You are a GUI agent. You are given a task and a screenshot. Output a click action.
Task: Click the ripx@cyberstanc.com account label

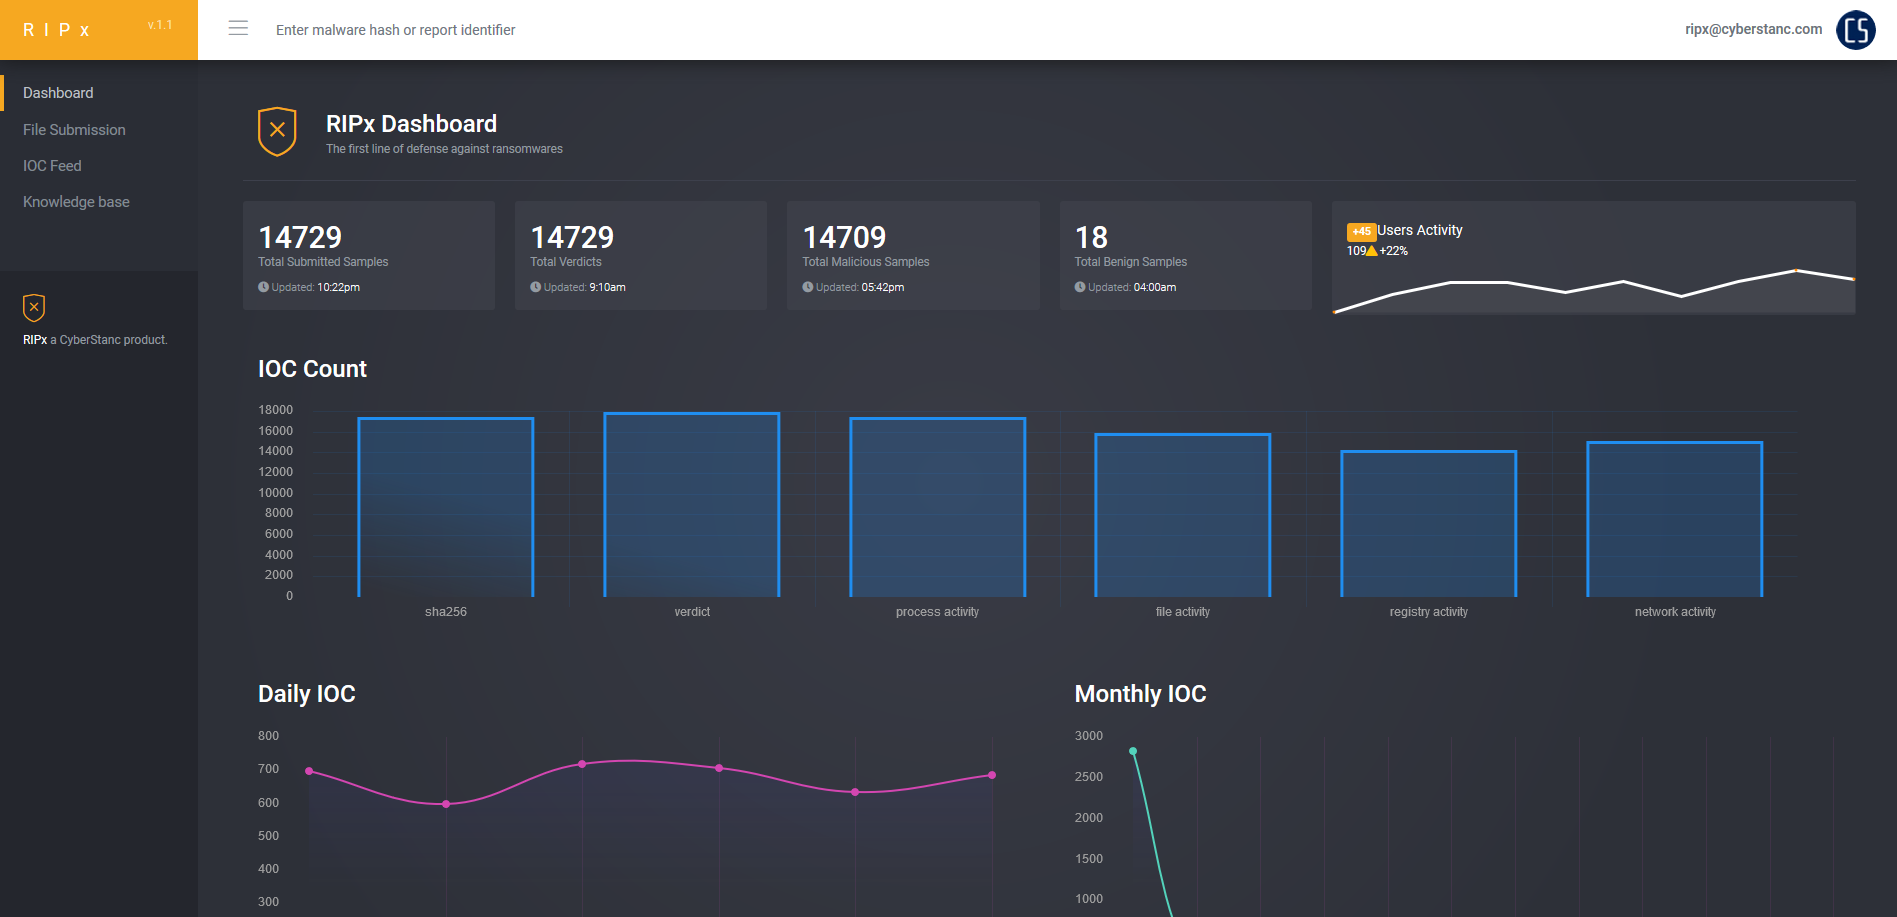(1753, 29)
